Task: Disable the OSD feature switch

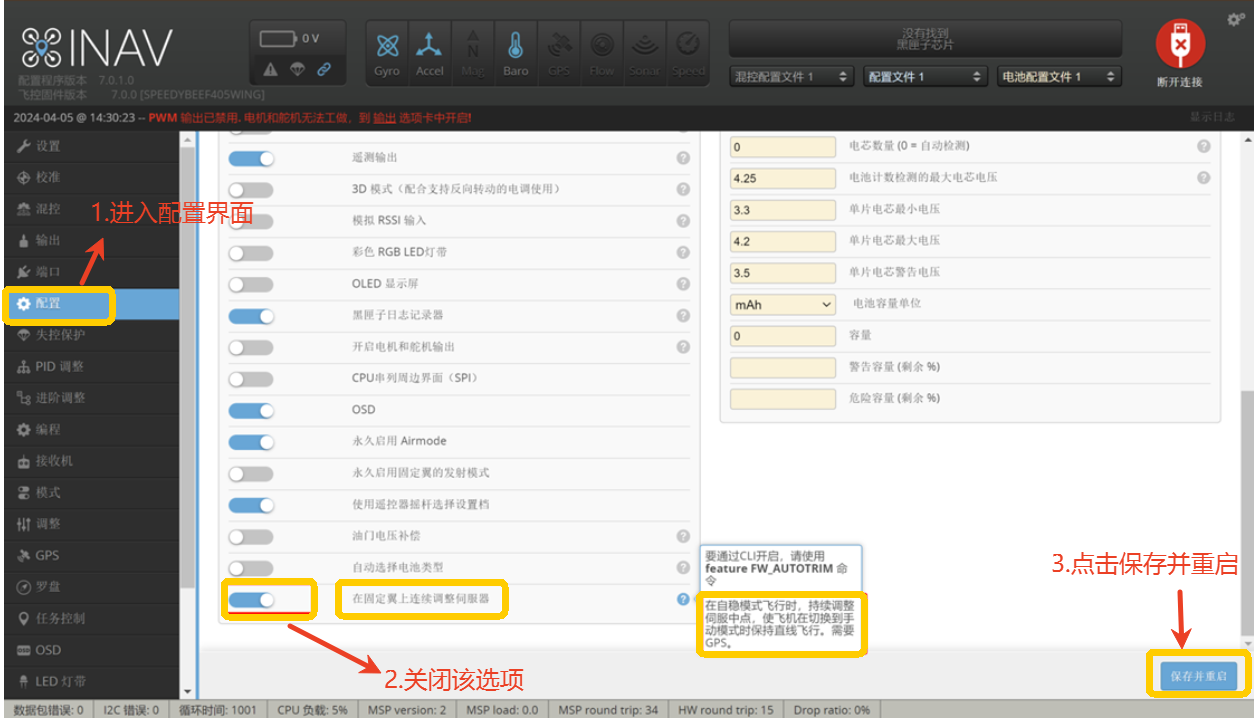Action: pyautogui.click(x=251, y=410)
